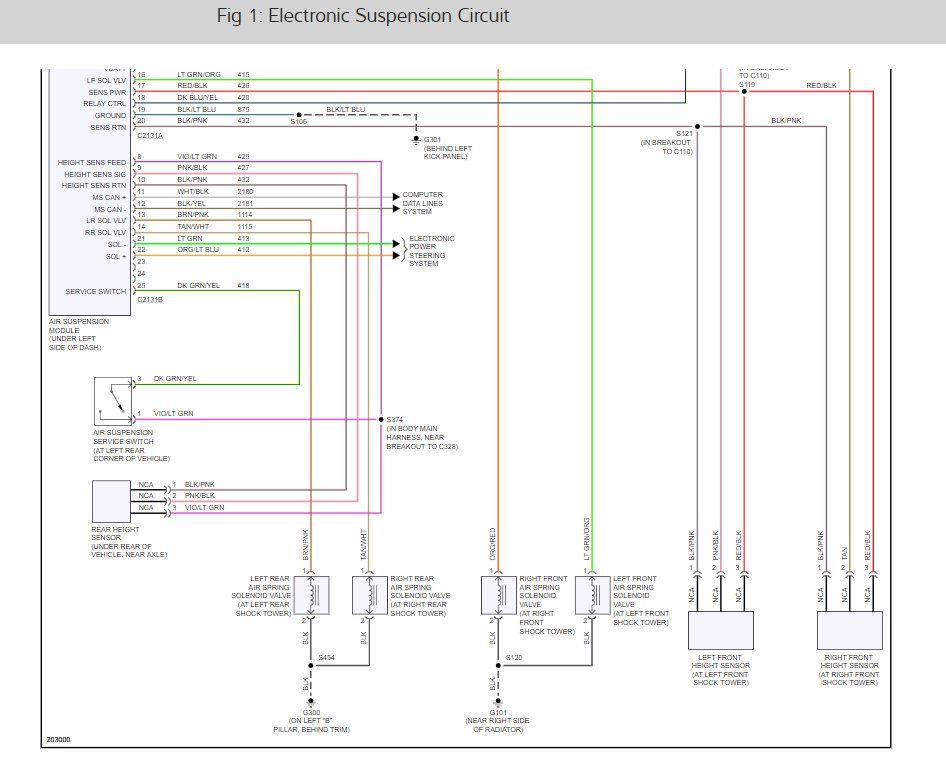Click the G301 ground symbol
Image resolution: width=946 pixels, height=781 pixels.
[416, 141]
